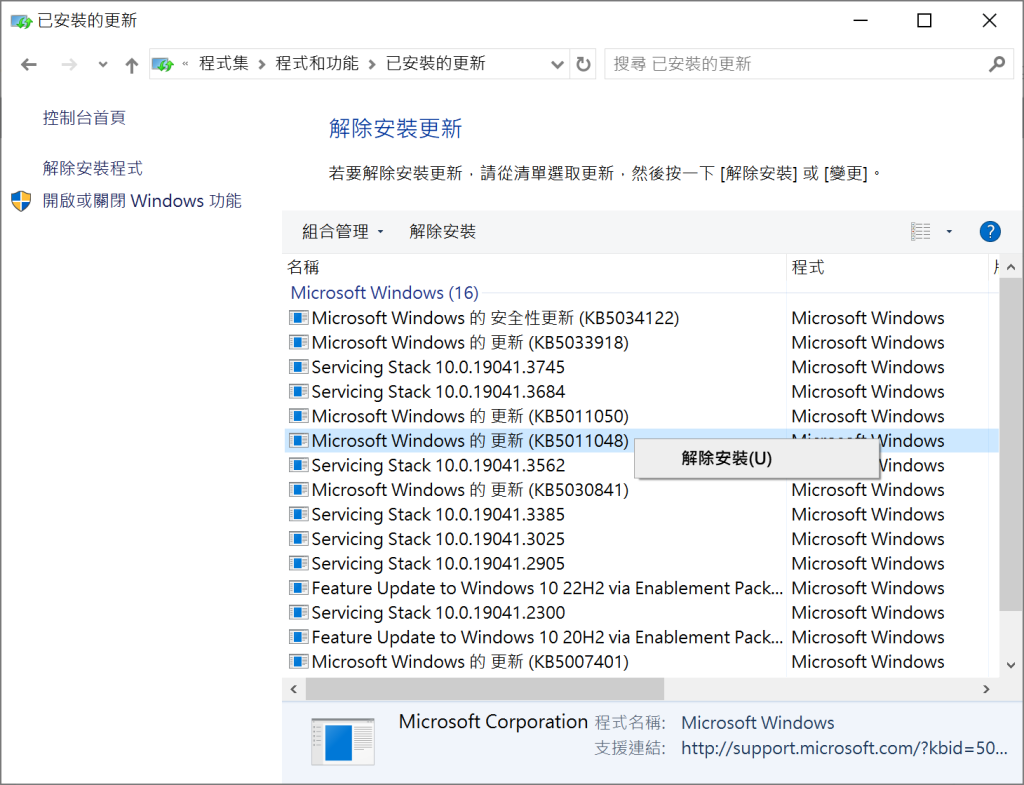Refresh the installed updates list
Viewport: 1024px width, 785px height.
coord(583,64)
